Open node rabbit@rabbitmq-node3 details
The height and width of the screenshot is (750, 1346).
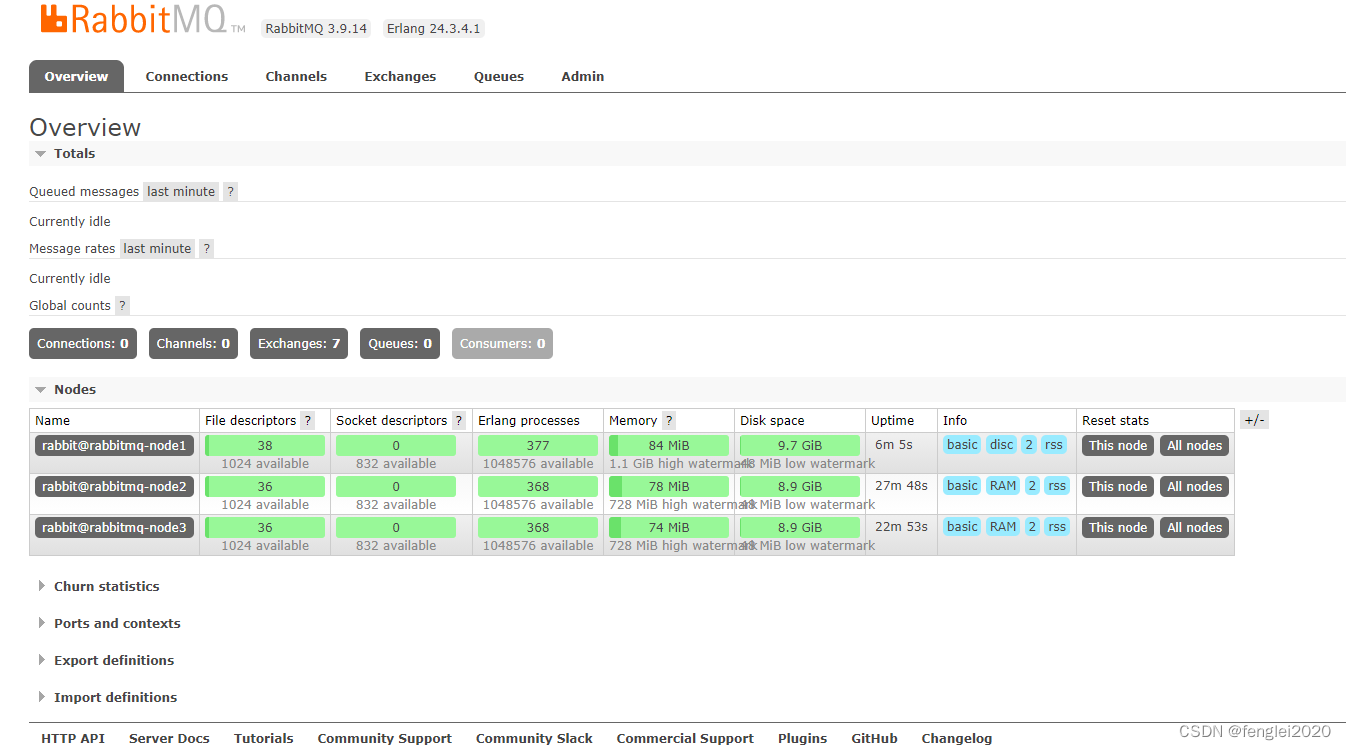114,528
